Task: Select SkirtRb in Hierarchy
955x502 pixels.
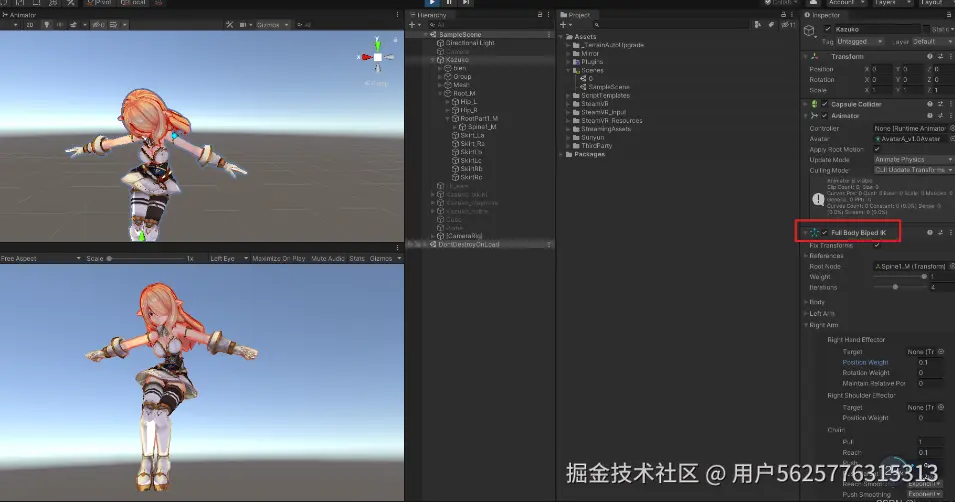Action: pyautogui.click(x=470, y=169)
